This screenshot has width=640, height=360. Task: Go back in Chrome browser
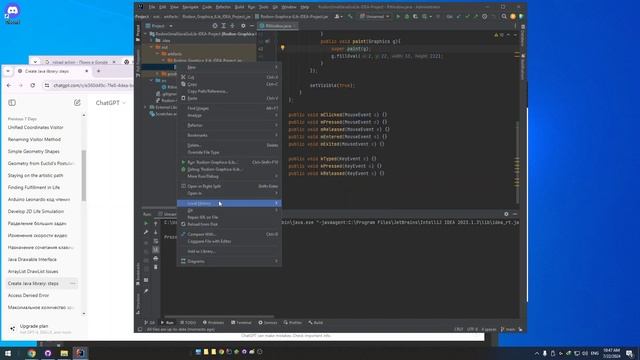tap(9, 85)
